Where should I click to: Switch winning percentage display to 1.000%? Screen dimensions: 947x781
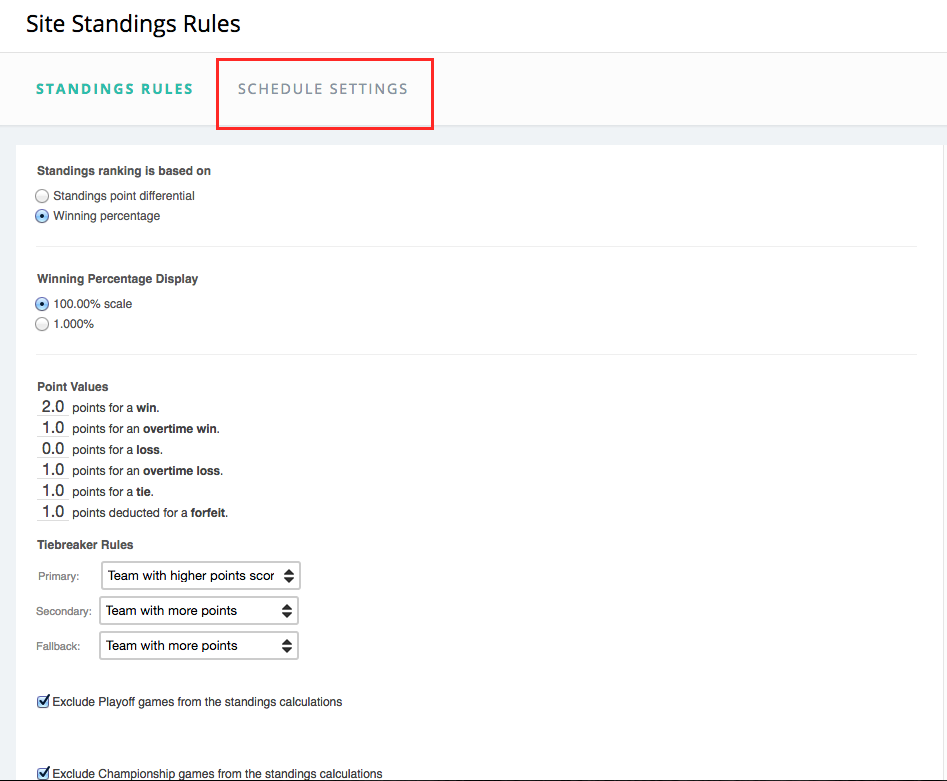coord(41,323)
